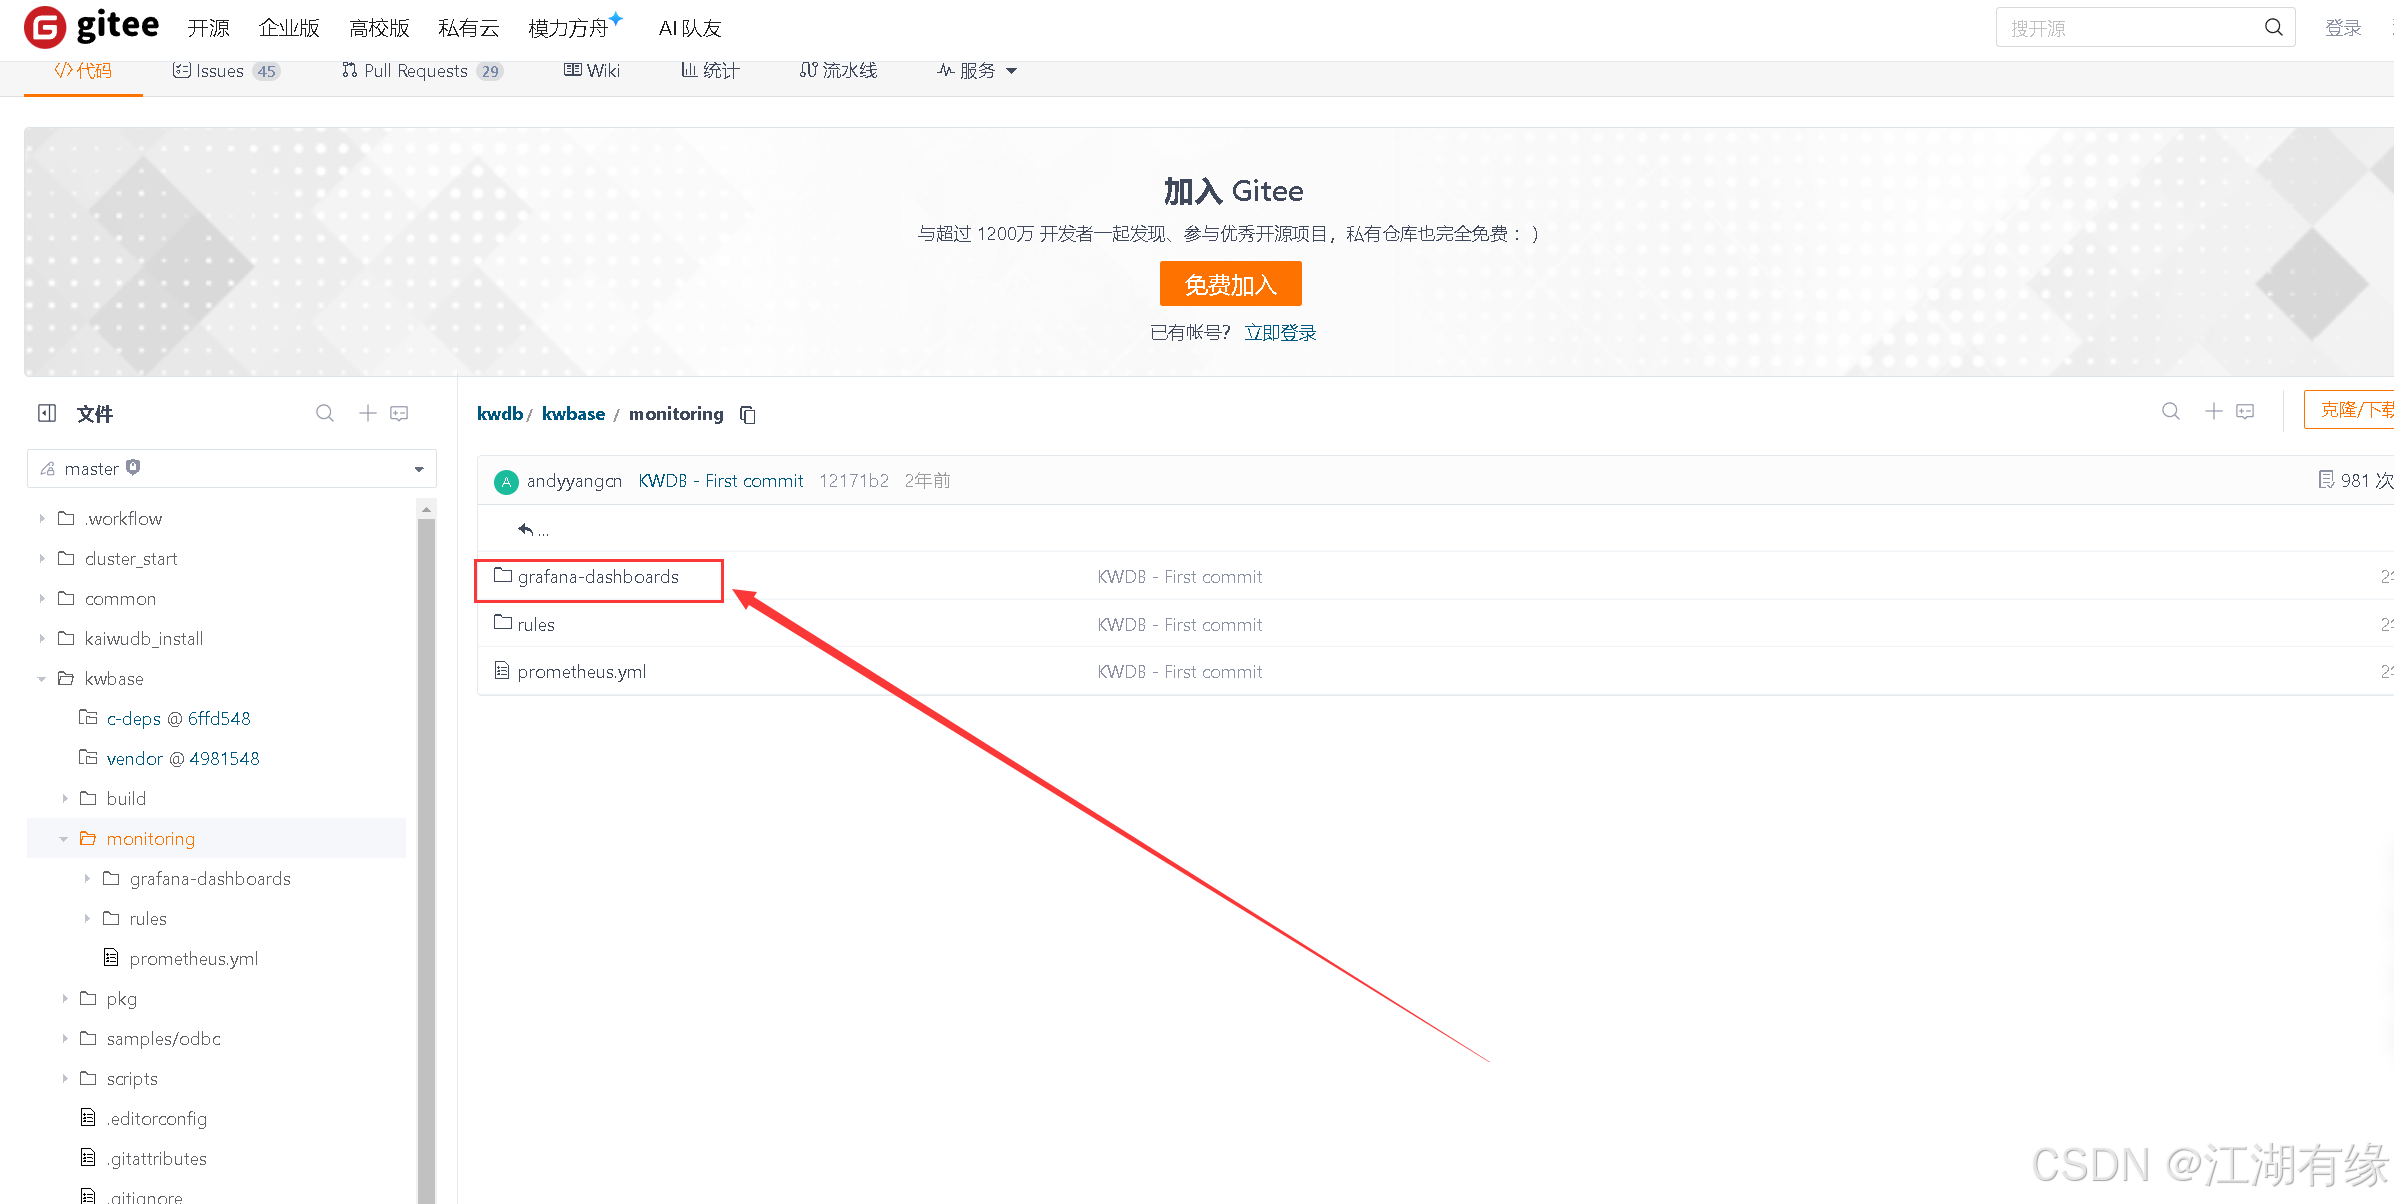Click the folder icon for rules row
Image resolution: width=2394 pixels, height=1204 pixels.
point(503,623)
